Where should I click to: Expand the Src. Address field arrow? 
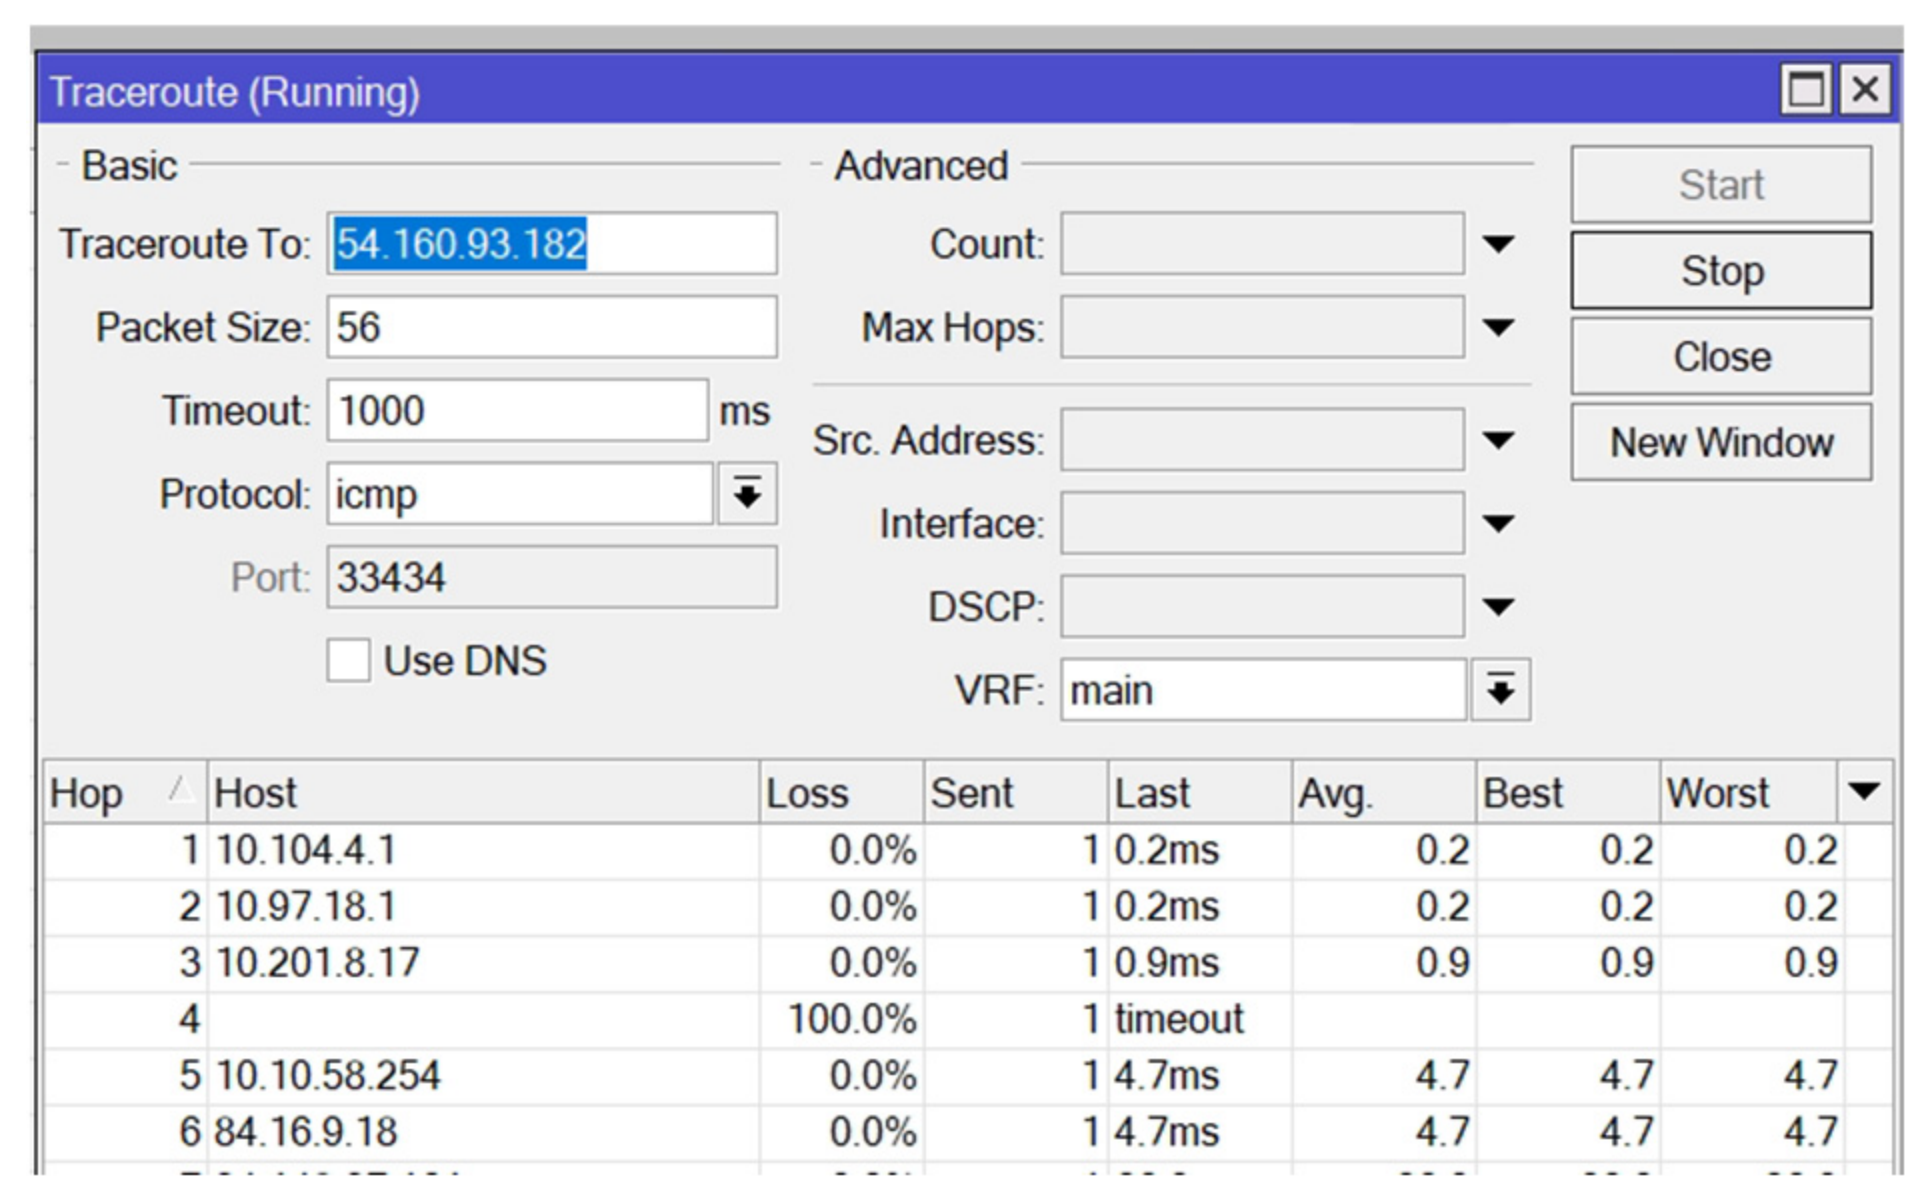click(x=1498, y=441)
